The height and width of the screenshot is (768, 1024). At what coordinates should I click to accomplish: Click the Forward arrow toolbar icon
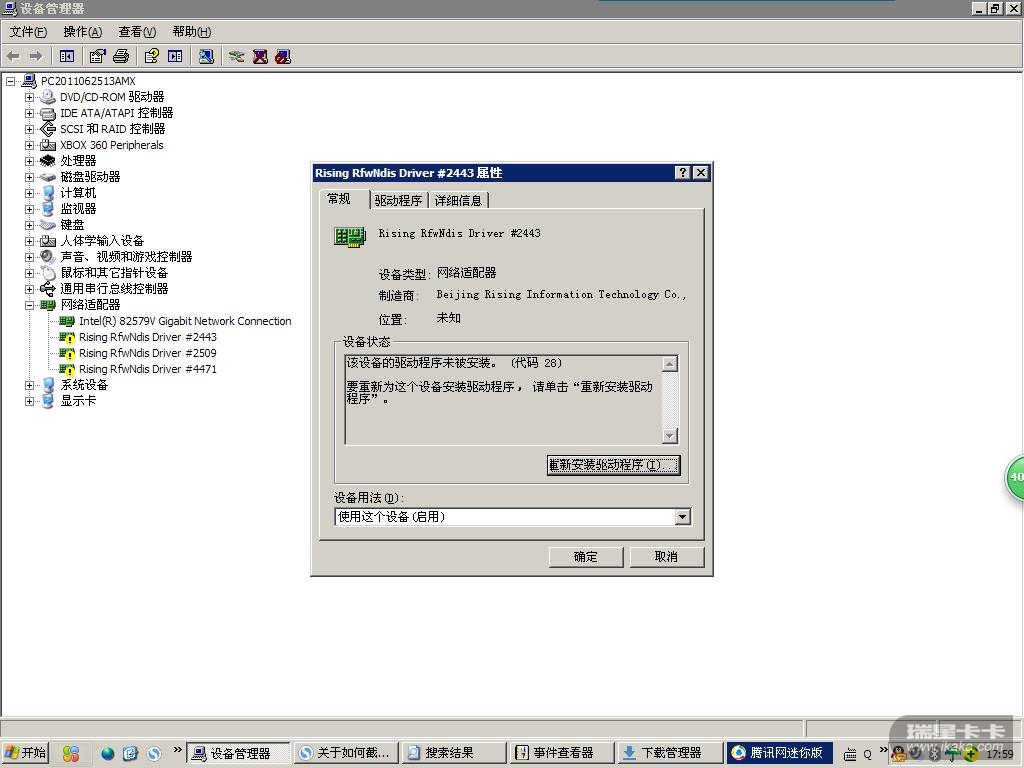click(36, 57)
